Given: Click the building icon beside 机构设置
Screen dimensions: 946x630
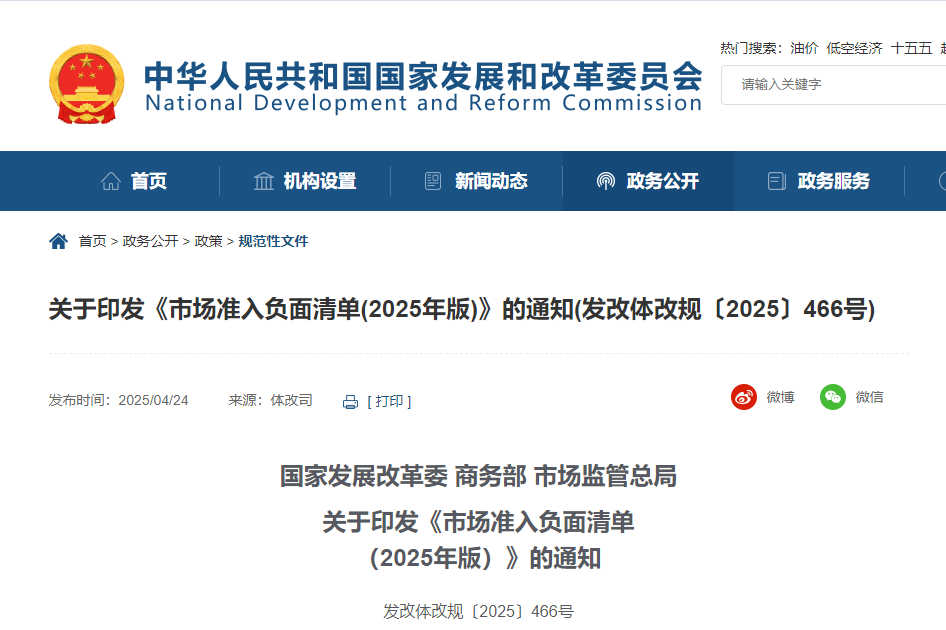Looking at the screenshot, I should coord(264,181).
